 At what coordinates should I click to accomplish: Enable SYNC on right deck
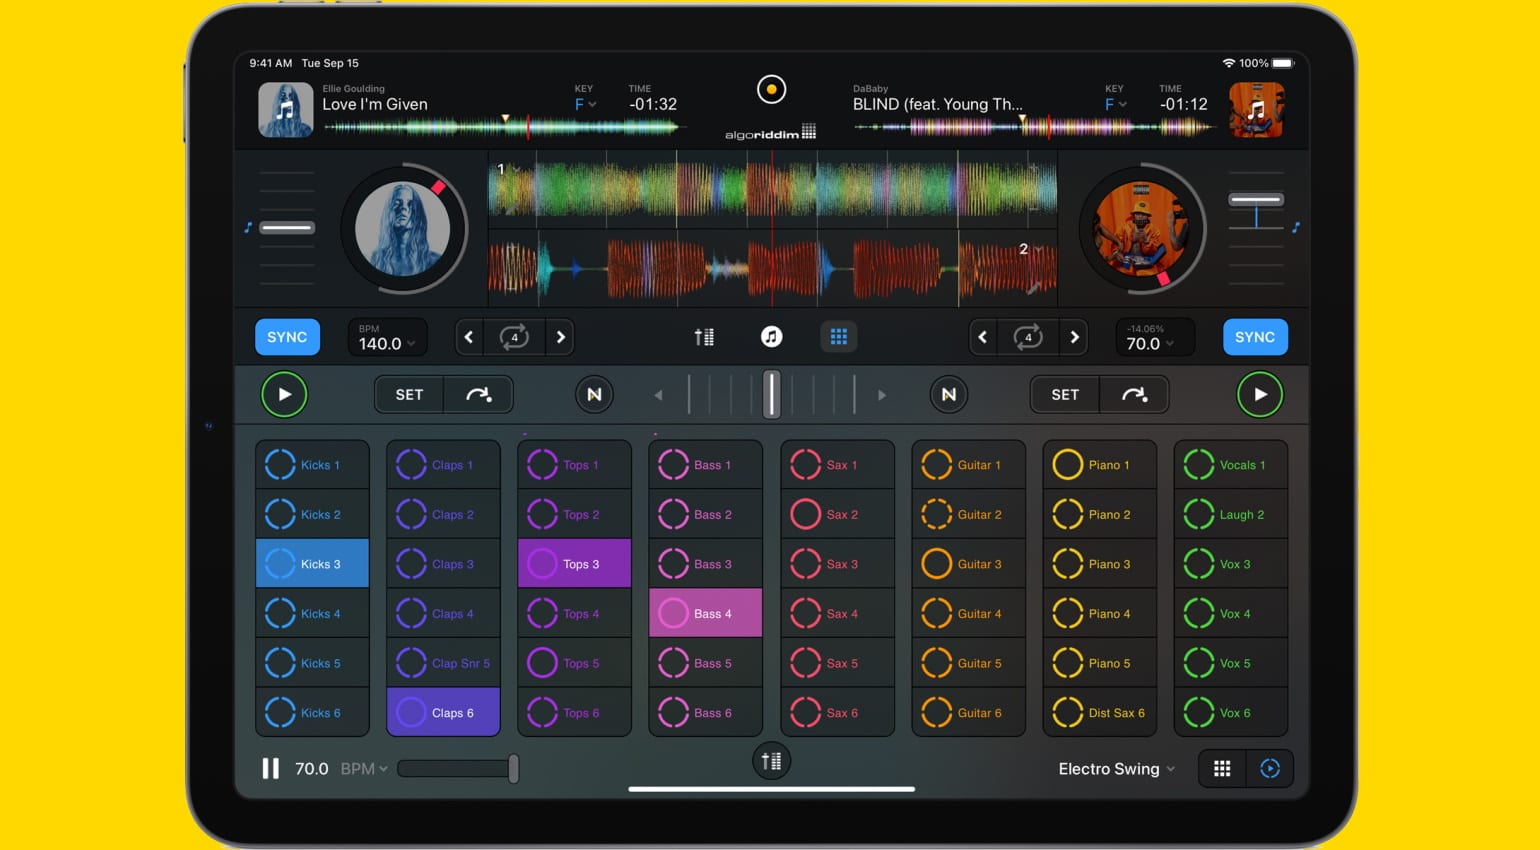pos(1255,337)
